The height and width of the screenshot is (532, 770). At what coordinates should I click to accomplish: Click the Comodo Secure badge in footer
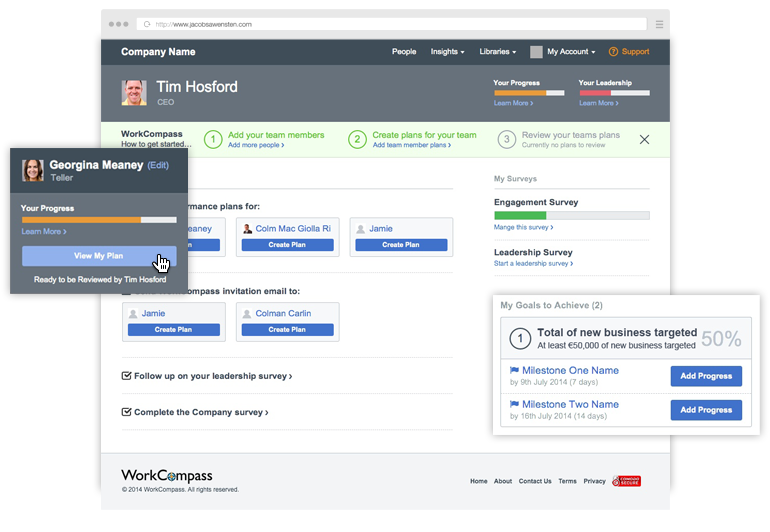(x=627, y=481)
